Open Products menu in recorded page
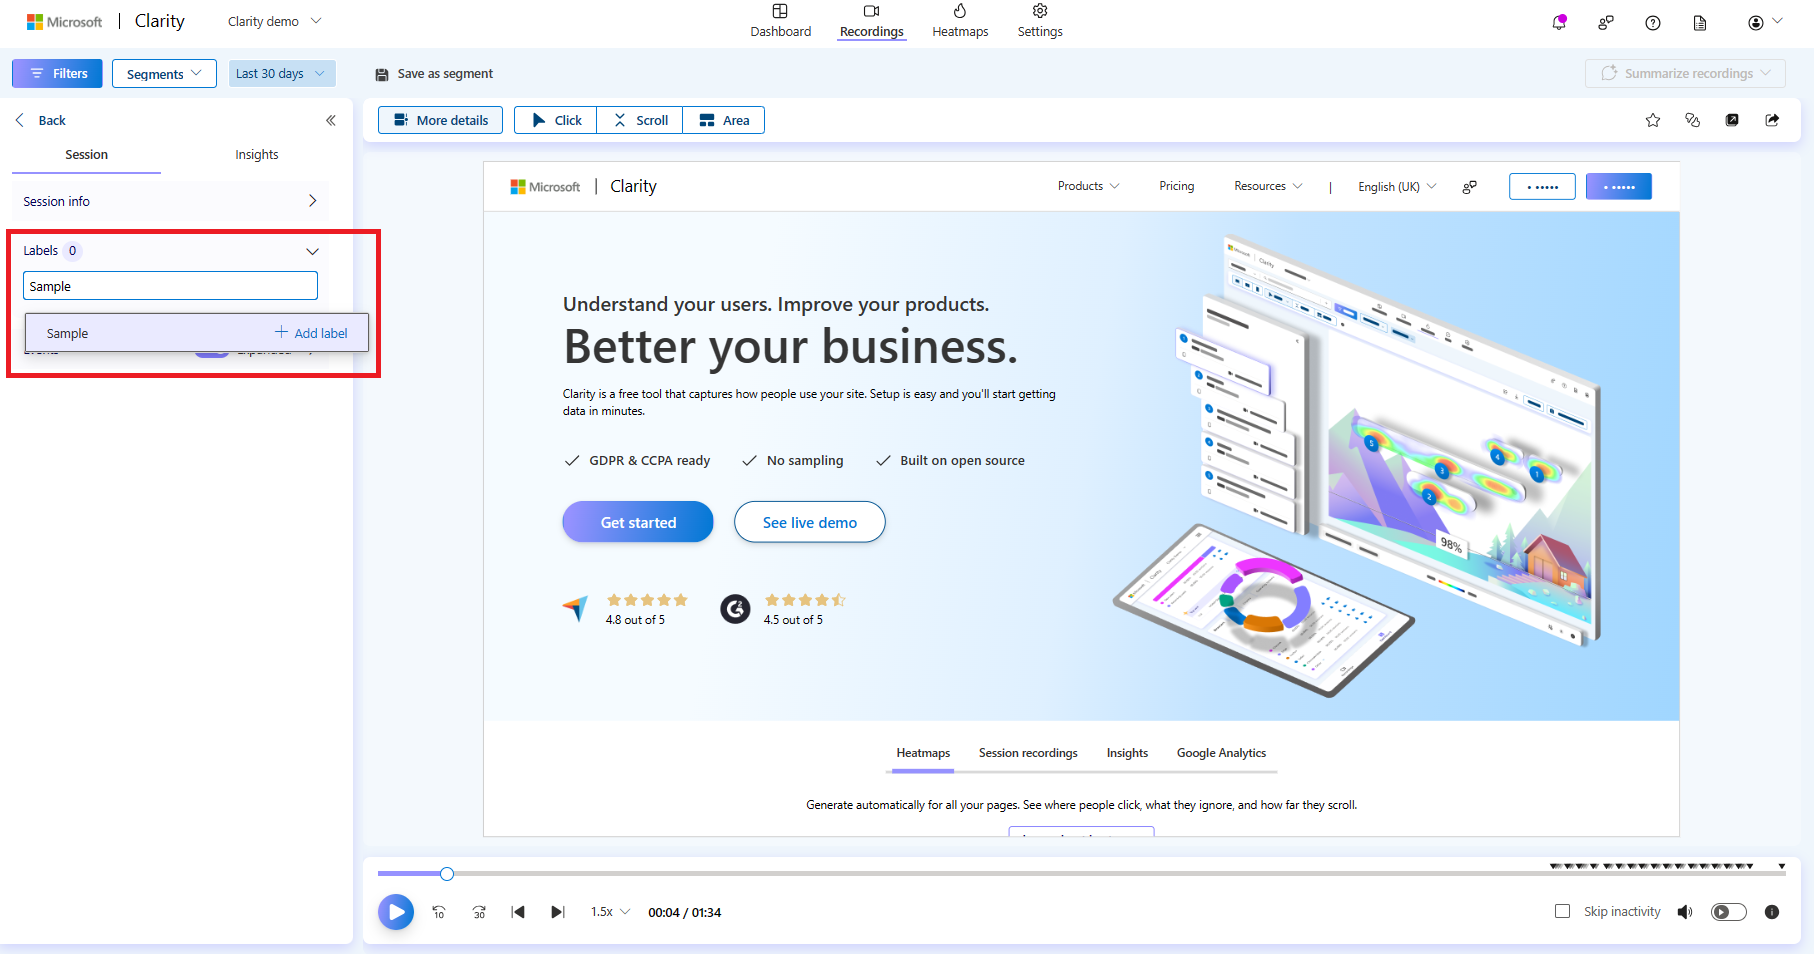 click(1088, 186)
